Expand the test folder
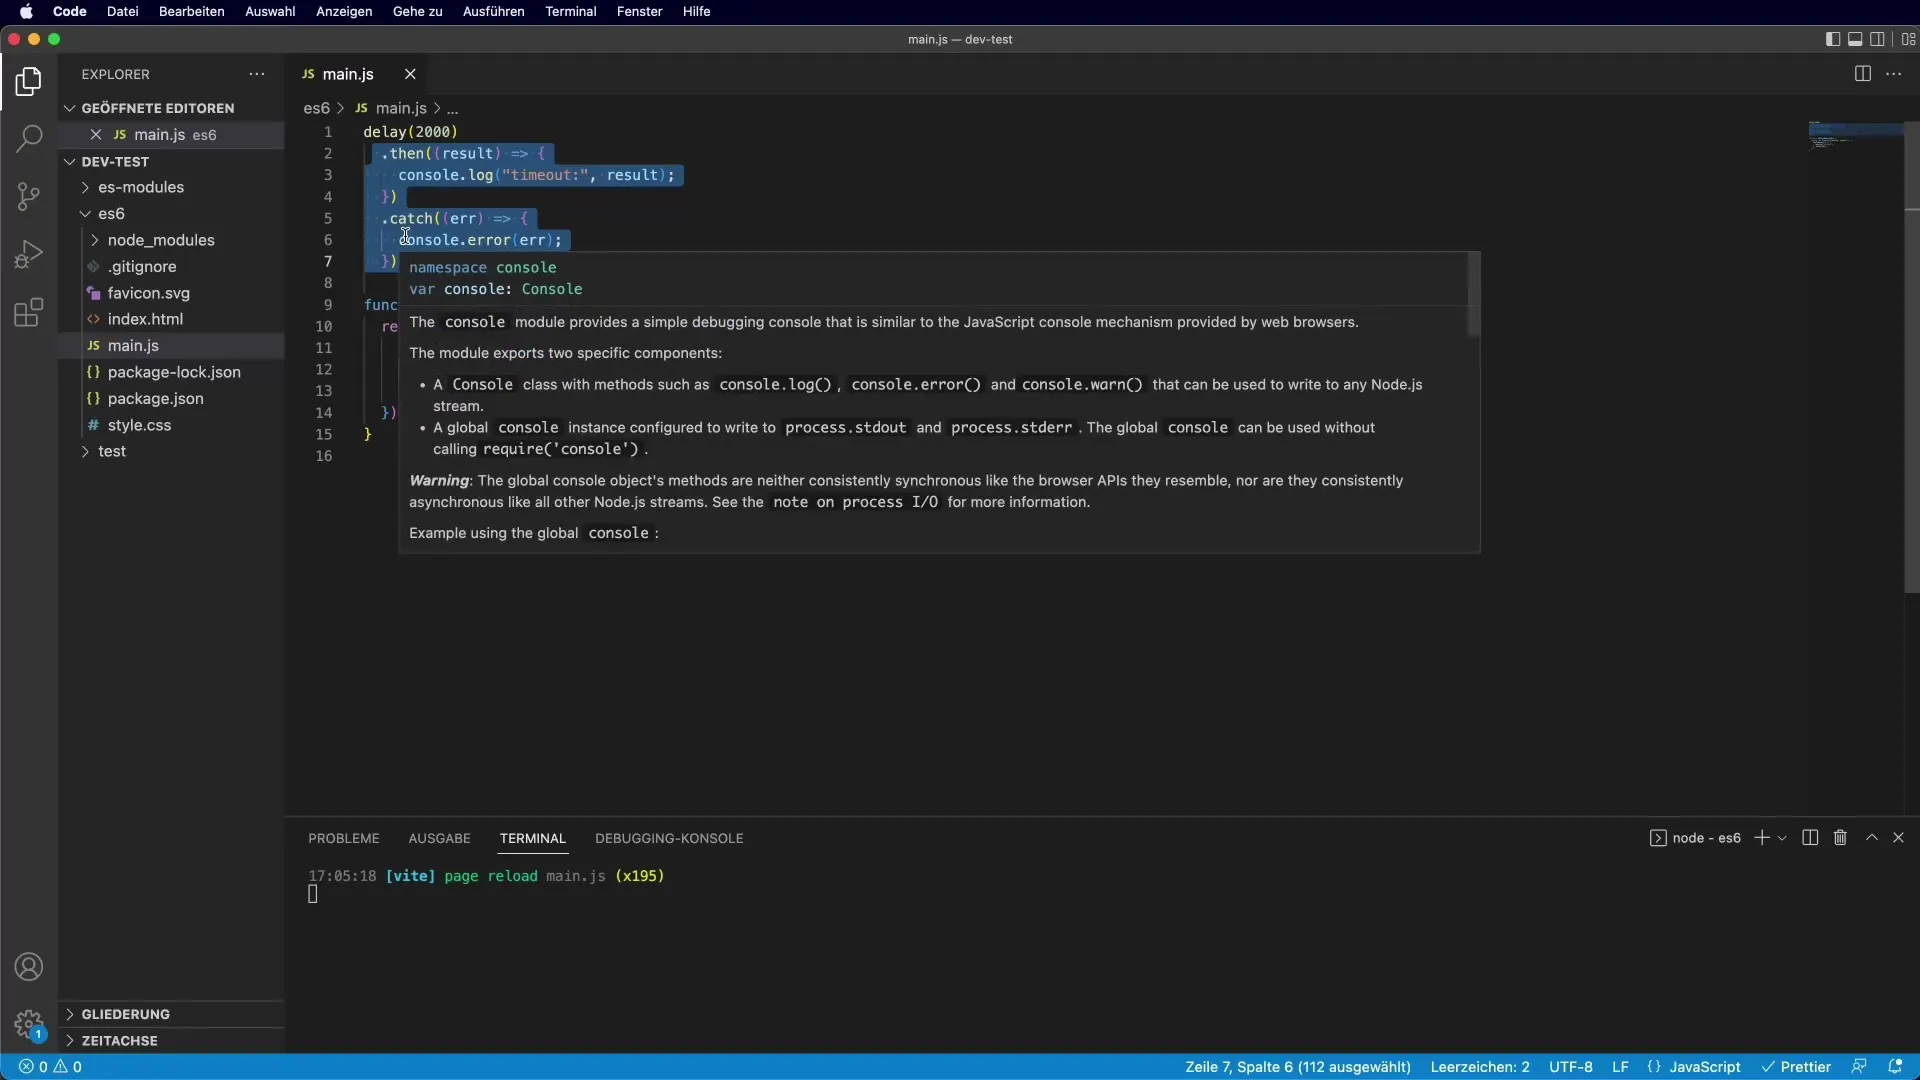The height and width of the screenshot is (1080, 1920). (171, 451)
